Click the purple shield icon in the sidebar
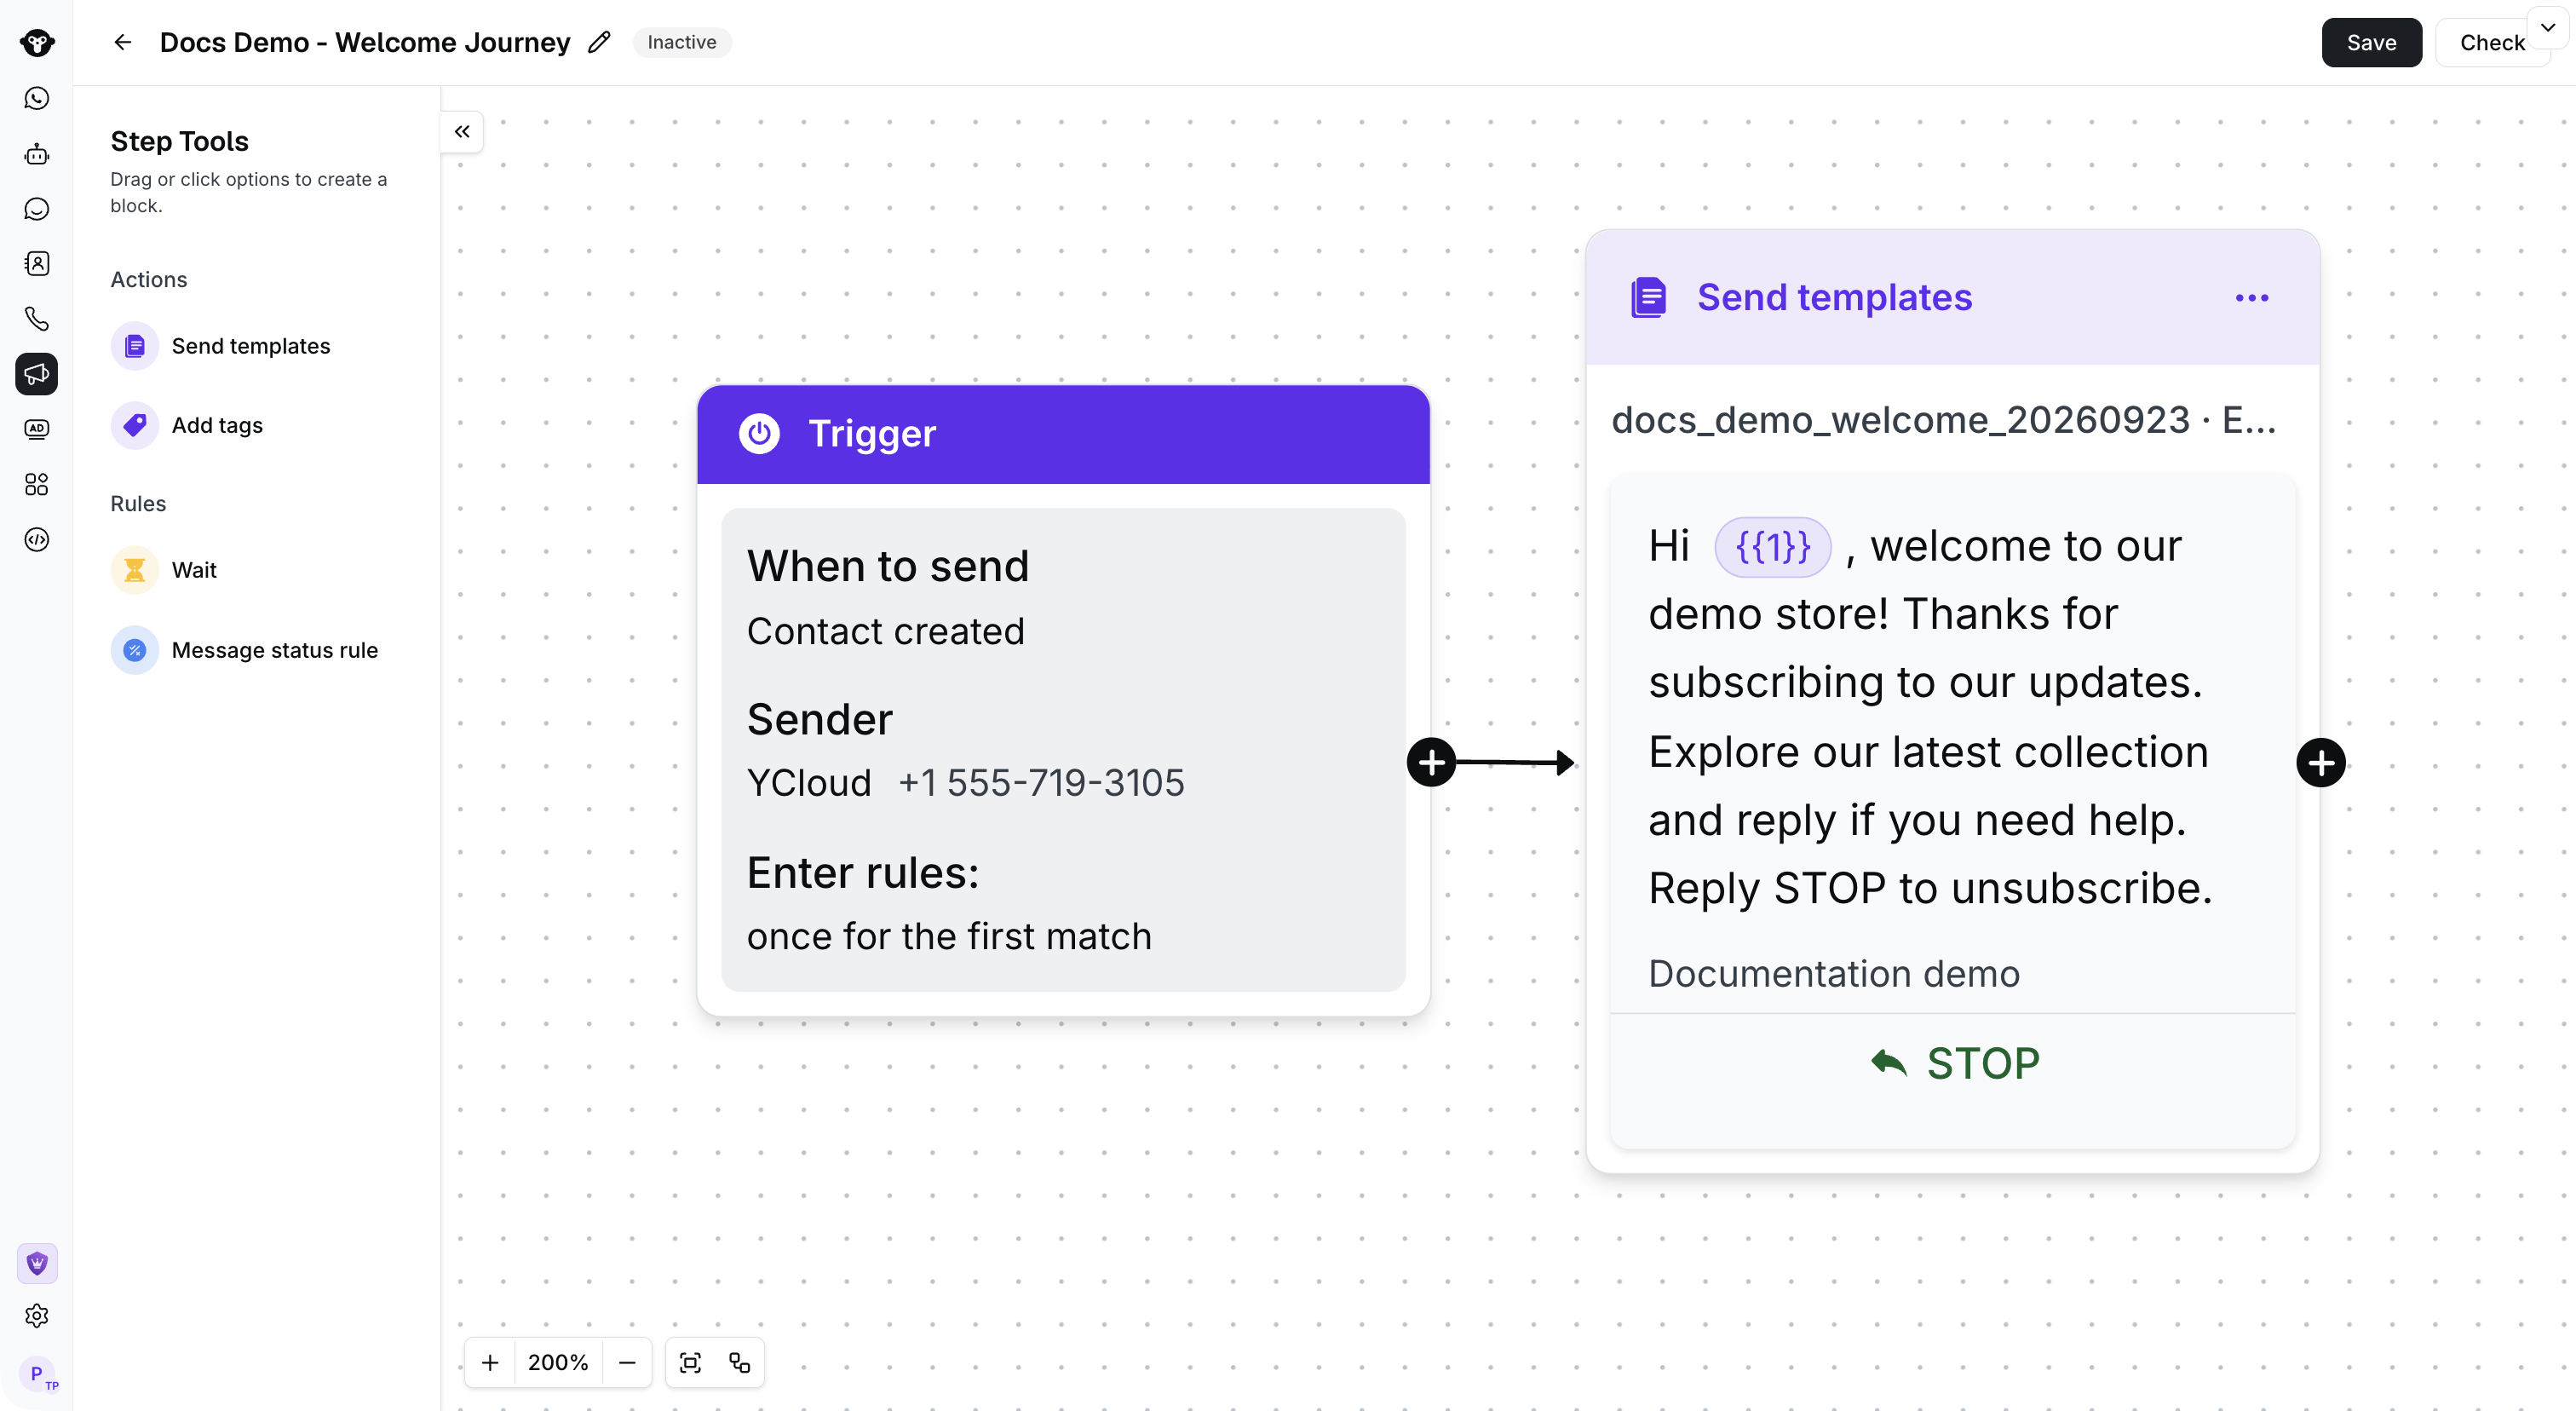The height and width of the screenshot is (1411, 2576). 37,1263
